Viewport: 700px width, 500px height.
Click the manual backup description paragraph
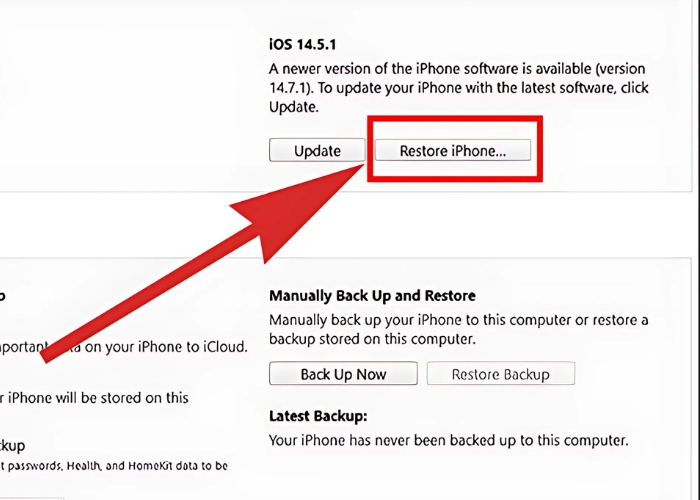coord(458,329)
